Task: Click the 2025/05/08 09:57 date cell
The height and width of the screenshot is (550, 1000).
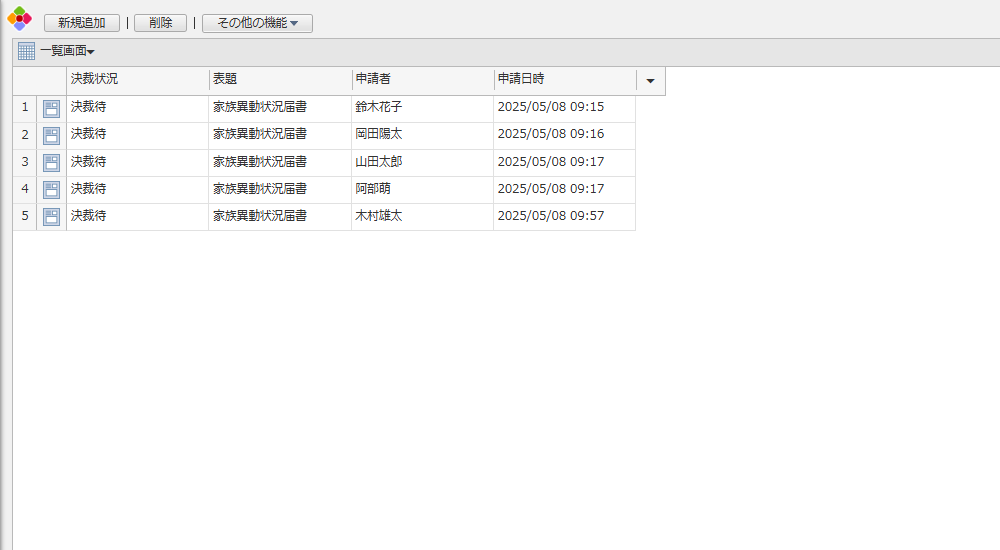Action: point(551,216)
